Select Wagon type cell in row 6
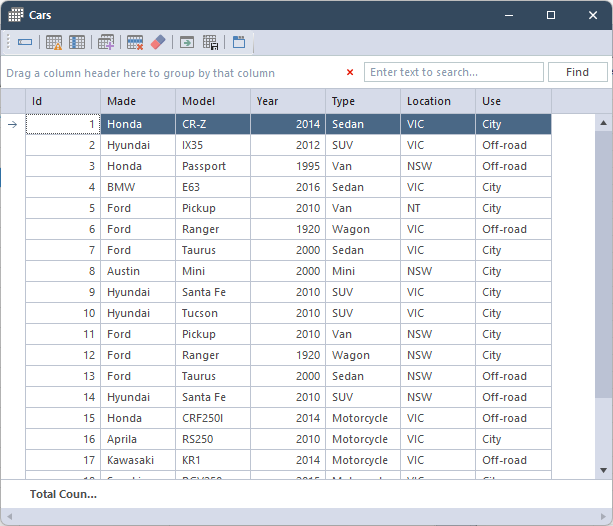This screenshot has height=526, width=613. [363, 229]
